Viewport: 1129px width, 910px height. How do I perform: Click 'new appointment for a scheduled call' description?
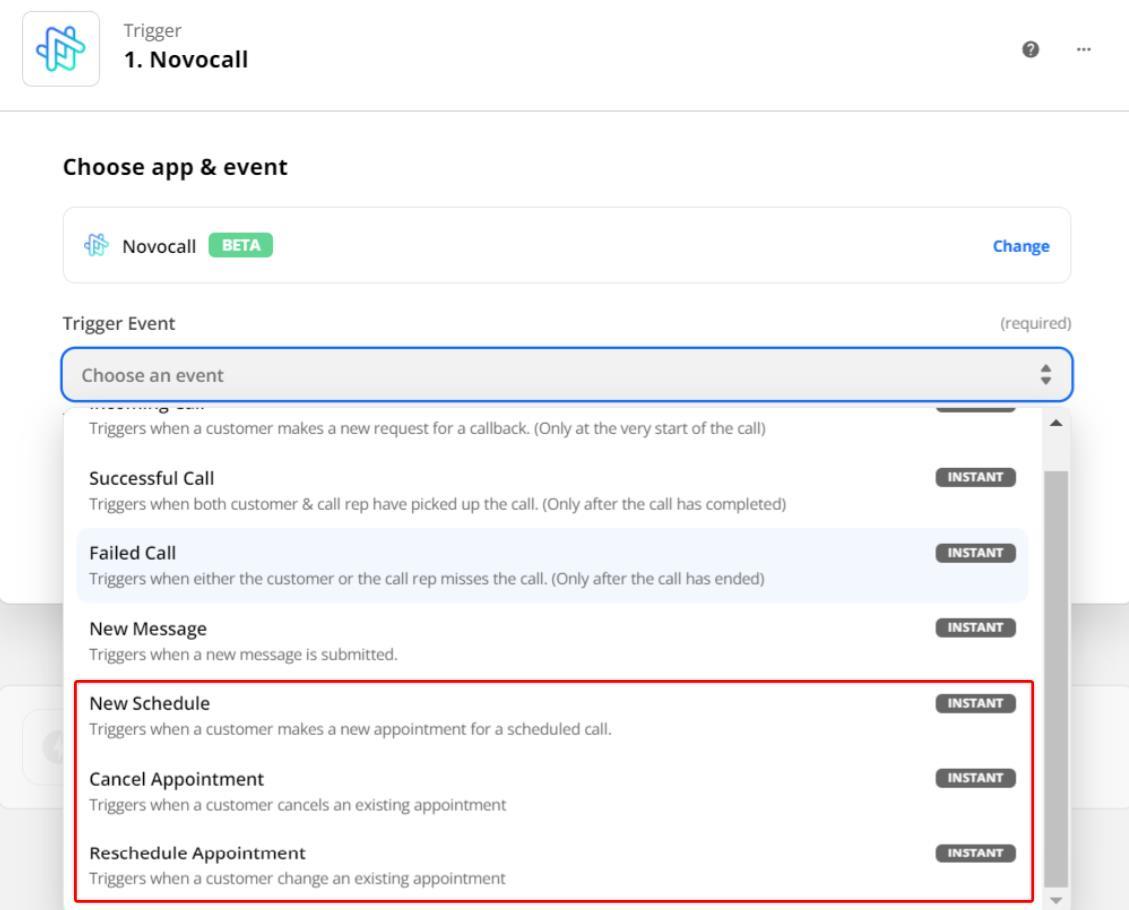[351, 729]
